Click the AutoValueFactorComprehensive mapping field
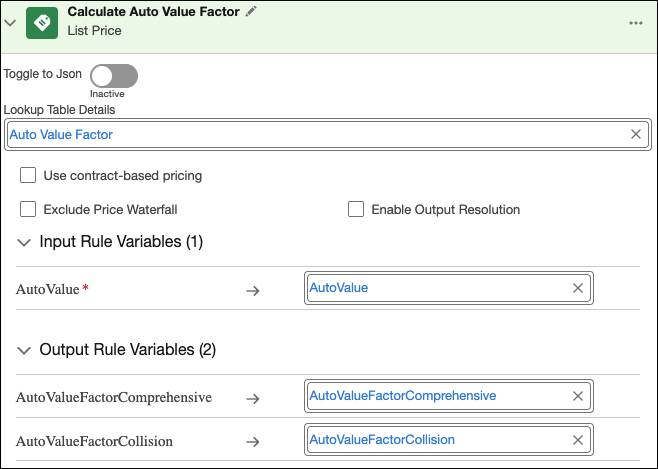Screen dimensions: 658x469 tap(449, 396)
